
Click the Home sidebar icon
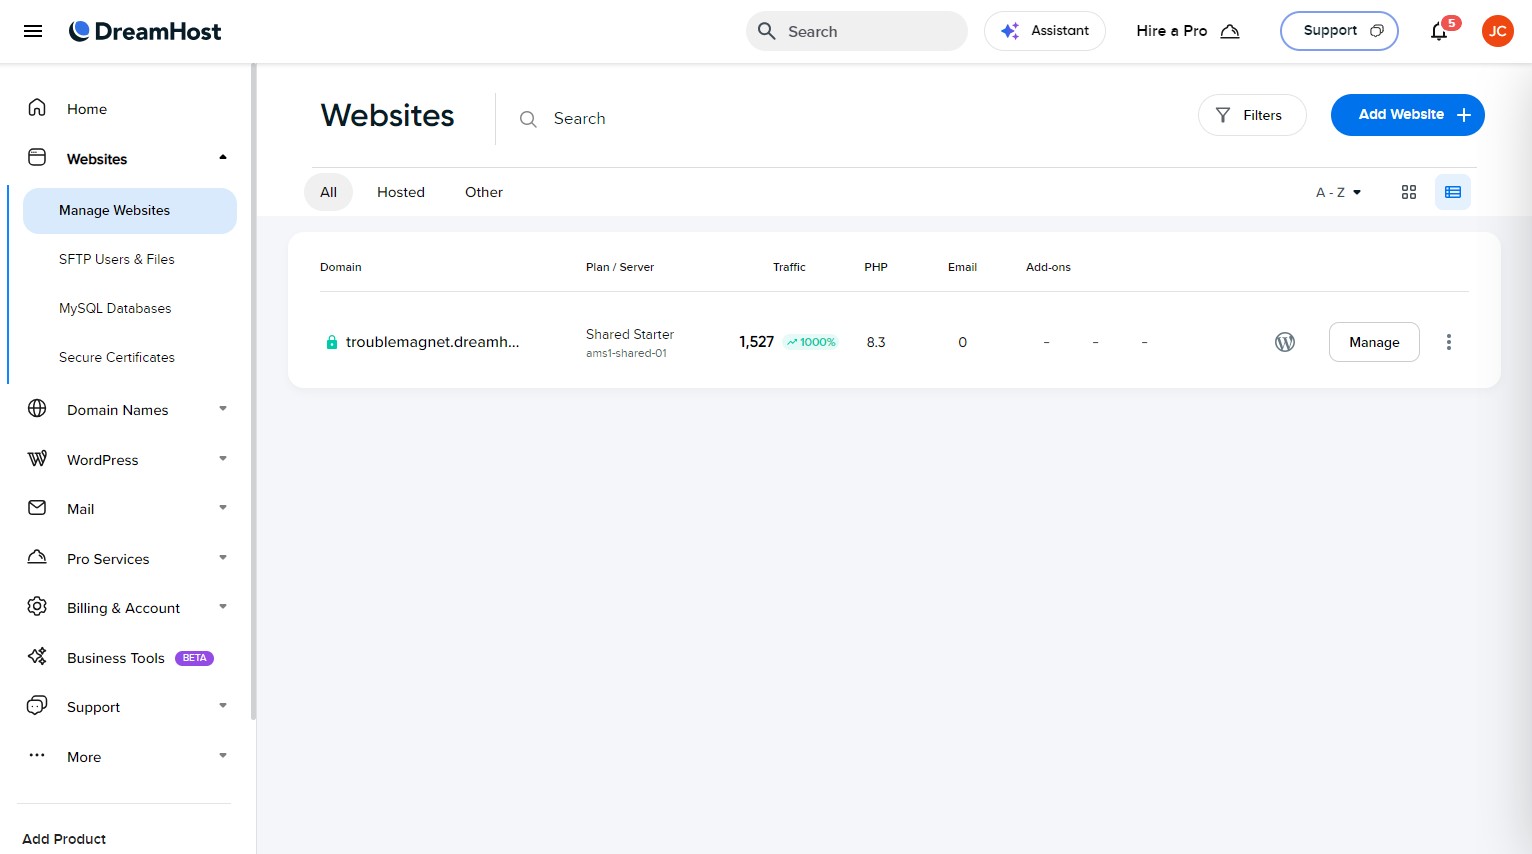[37, 107]
